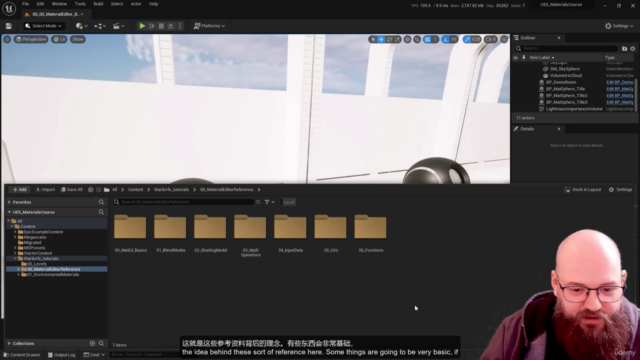640x360 pixels.
Task: Start Play in Editor with green arrow
Action: pyautogui.click(x=142, y=26)
